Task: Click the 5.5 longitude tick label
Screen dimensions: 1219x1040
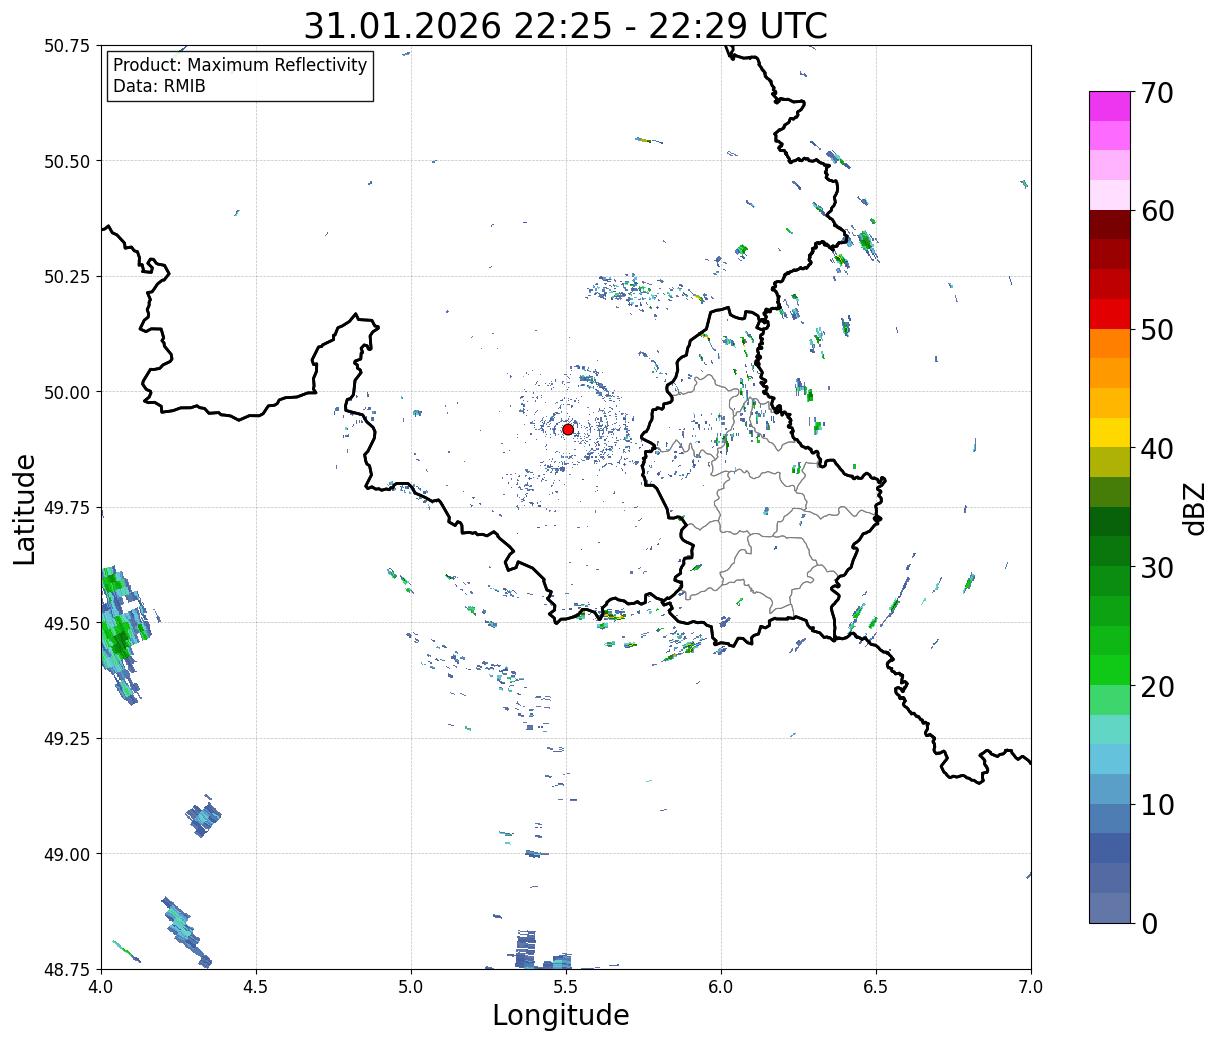Action: (566, 987)
